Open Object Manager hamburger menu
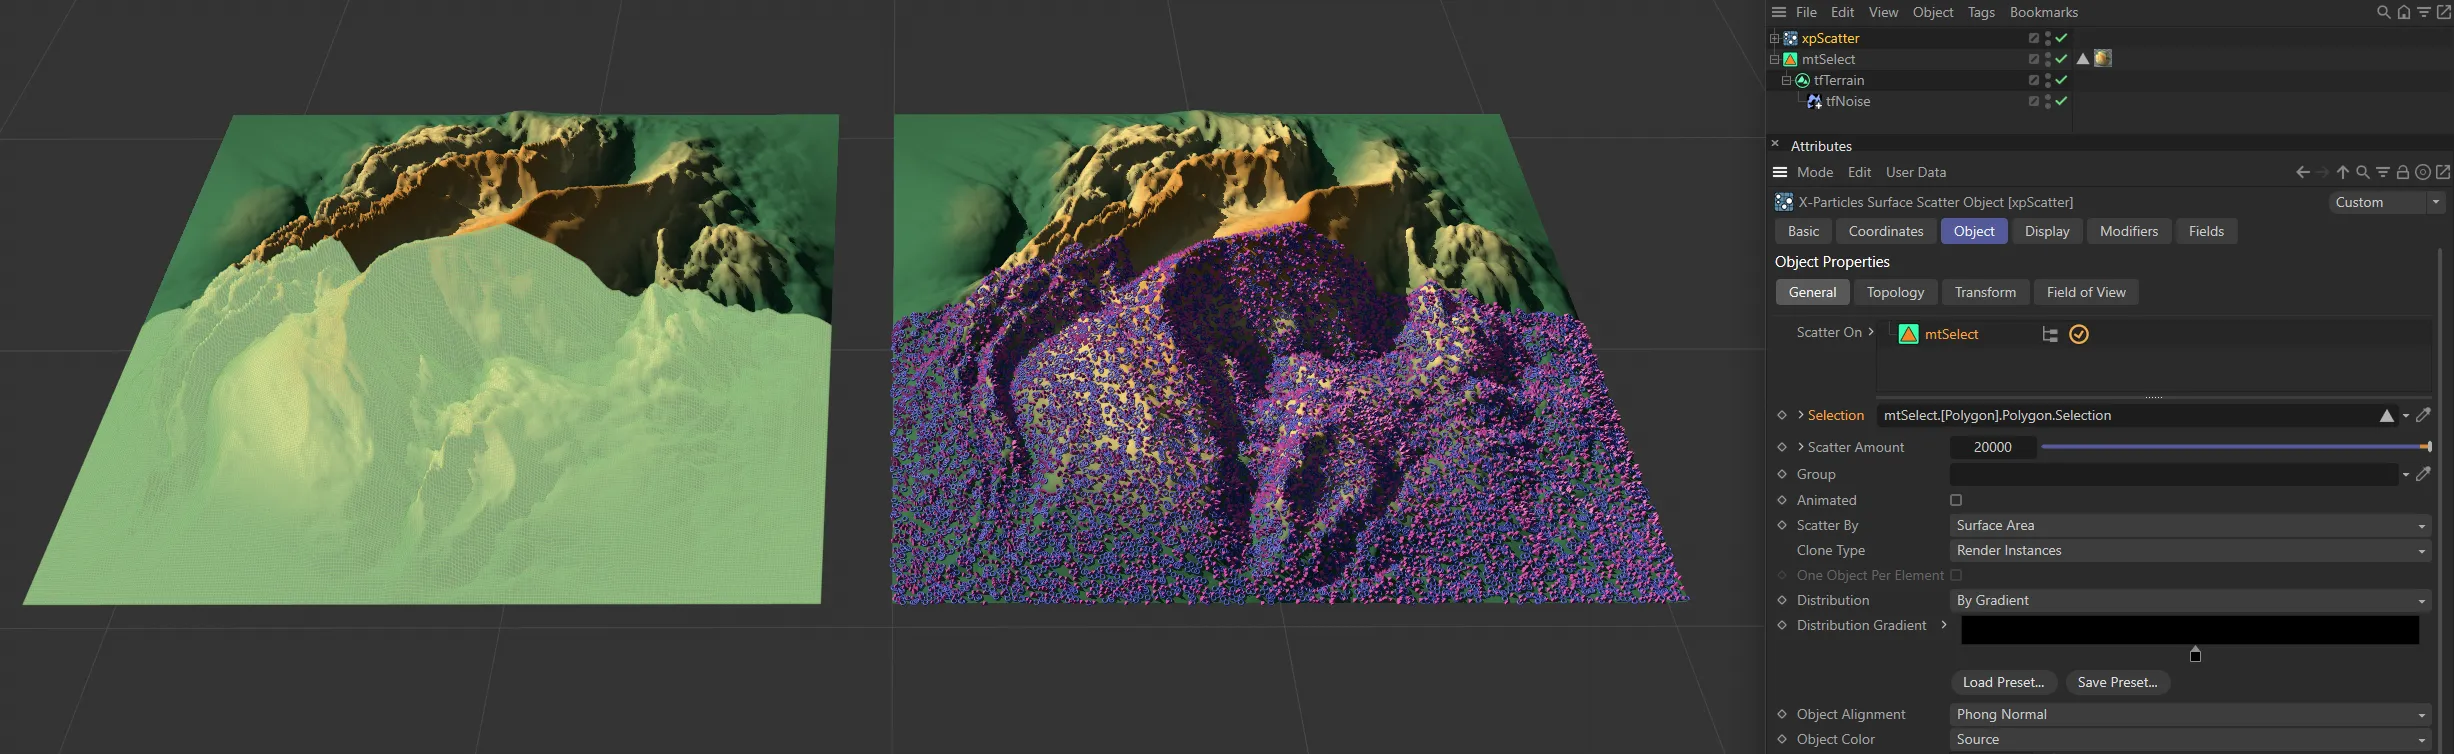2454x754 pixels. (x=1779, y=12)
